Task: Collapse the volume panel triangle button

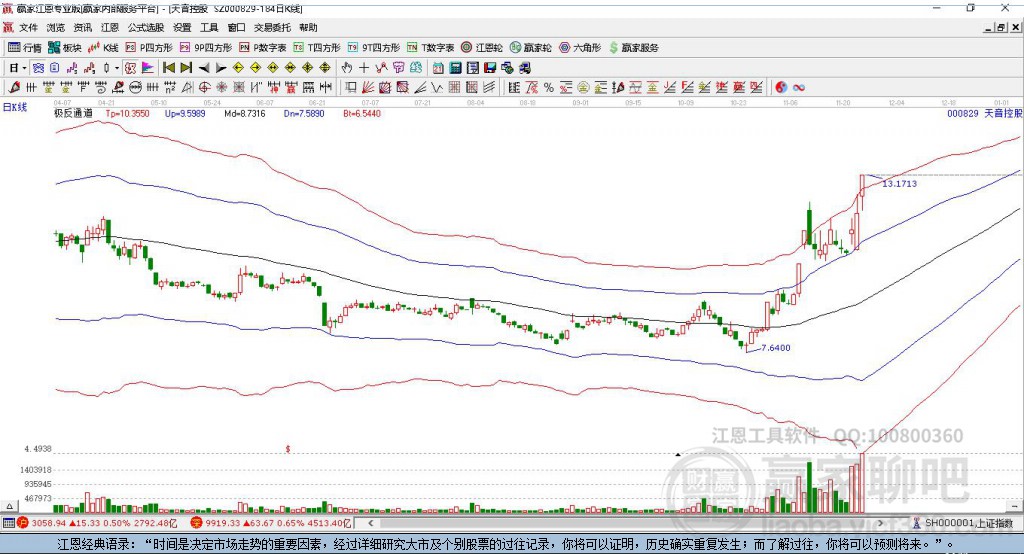Action: 9,506
